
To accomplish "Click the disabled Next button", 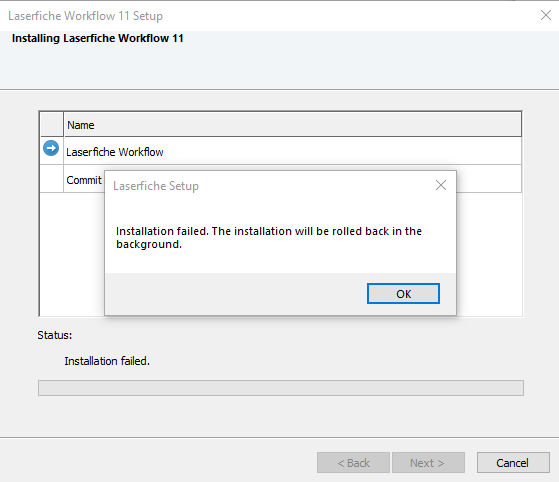I will click(x=428, y=463).
